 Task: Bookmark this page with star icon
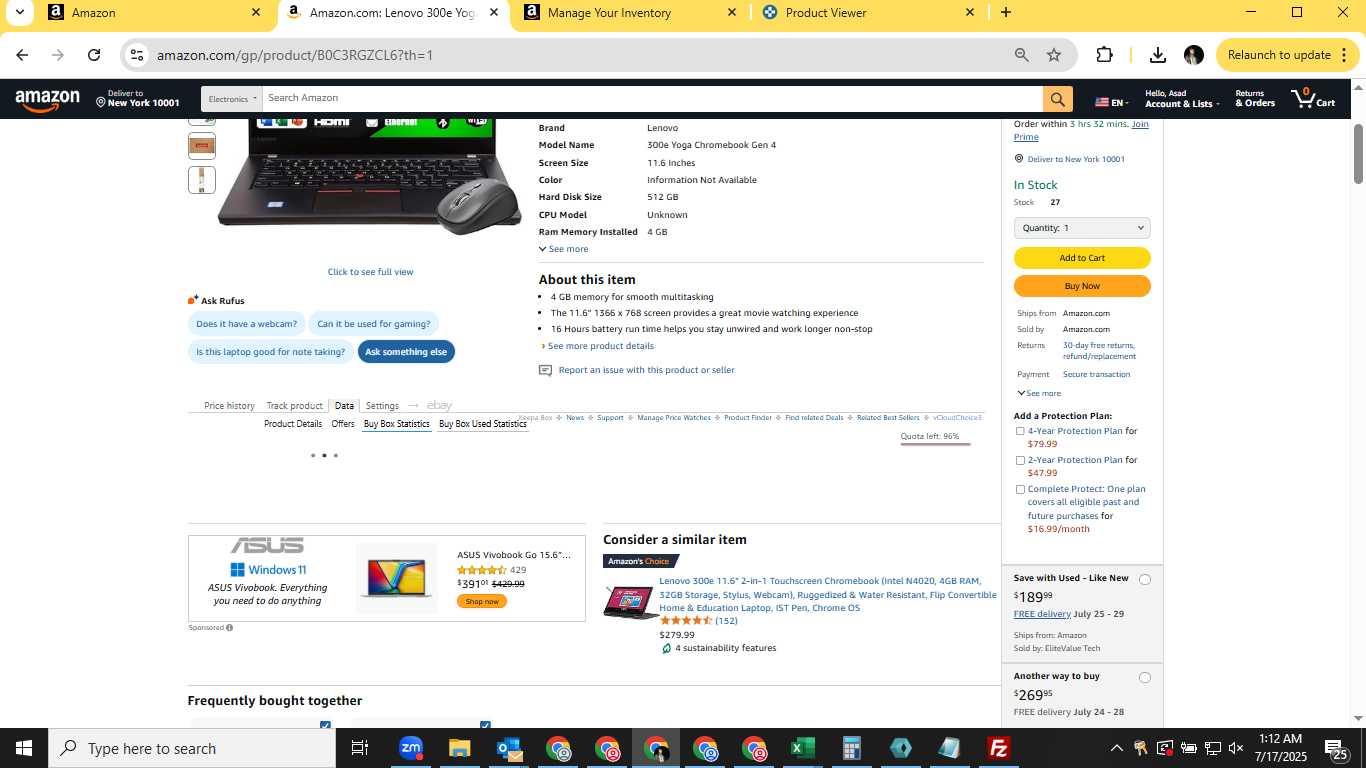tap(1054, 55)
